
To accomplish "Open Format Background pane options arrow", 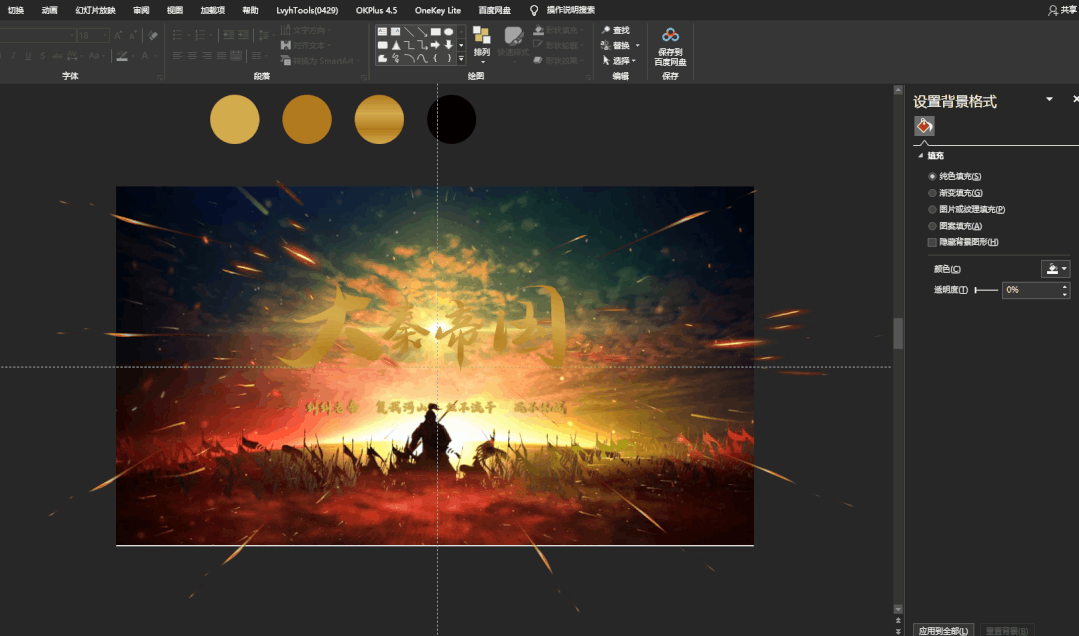I will click(1049, 99).
